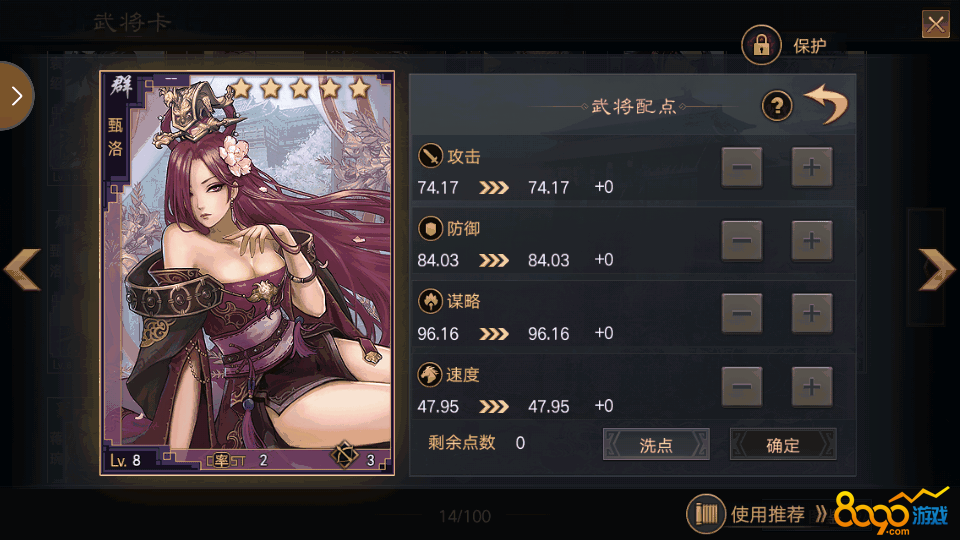Remove a point from 防御

(741, 241)
